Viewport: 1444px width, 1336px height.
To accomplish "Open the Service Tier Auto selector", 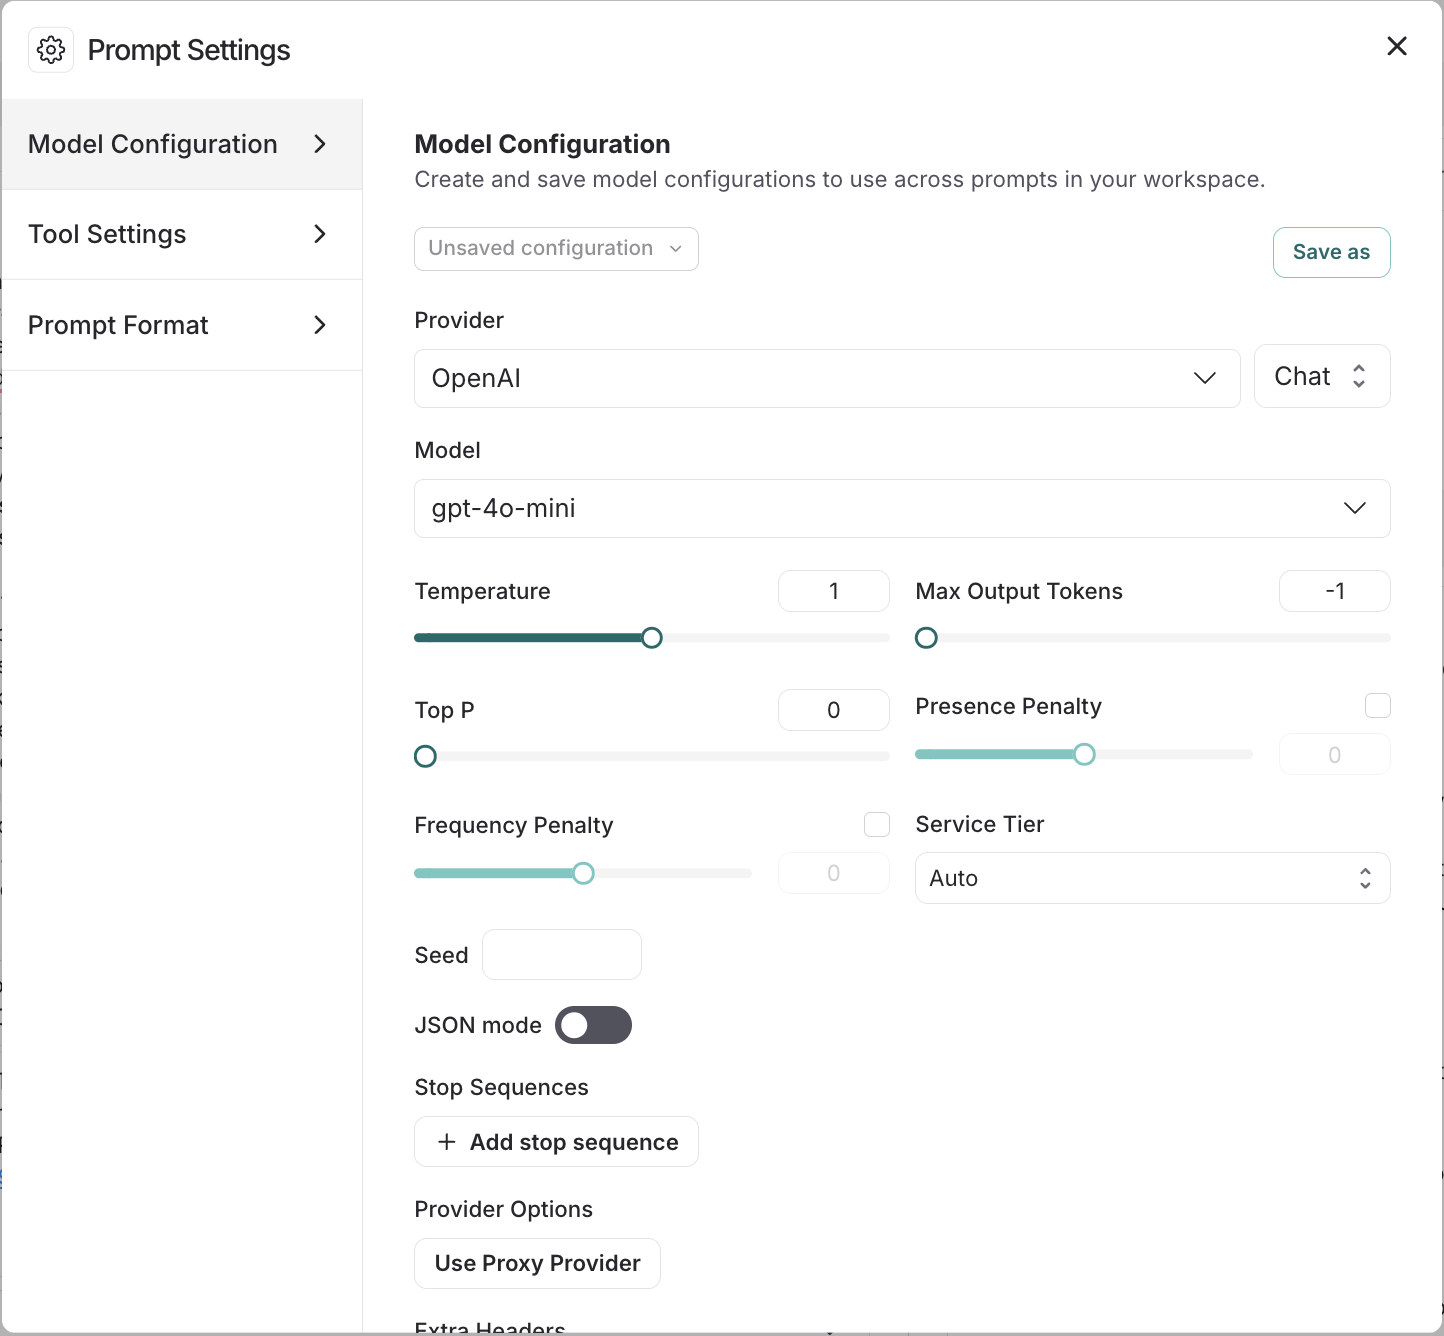I will point(1152,878).
